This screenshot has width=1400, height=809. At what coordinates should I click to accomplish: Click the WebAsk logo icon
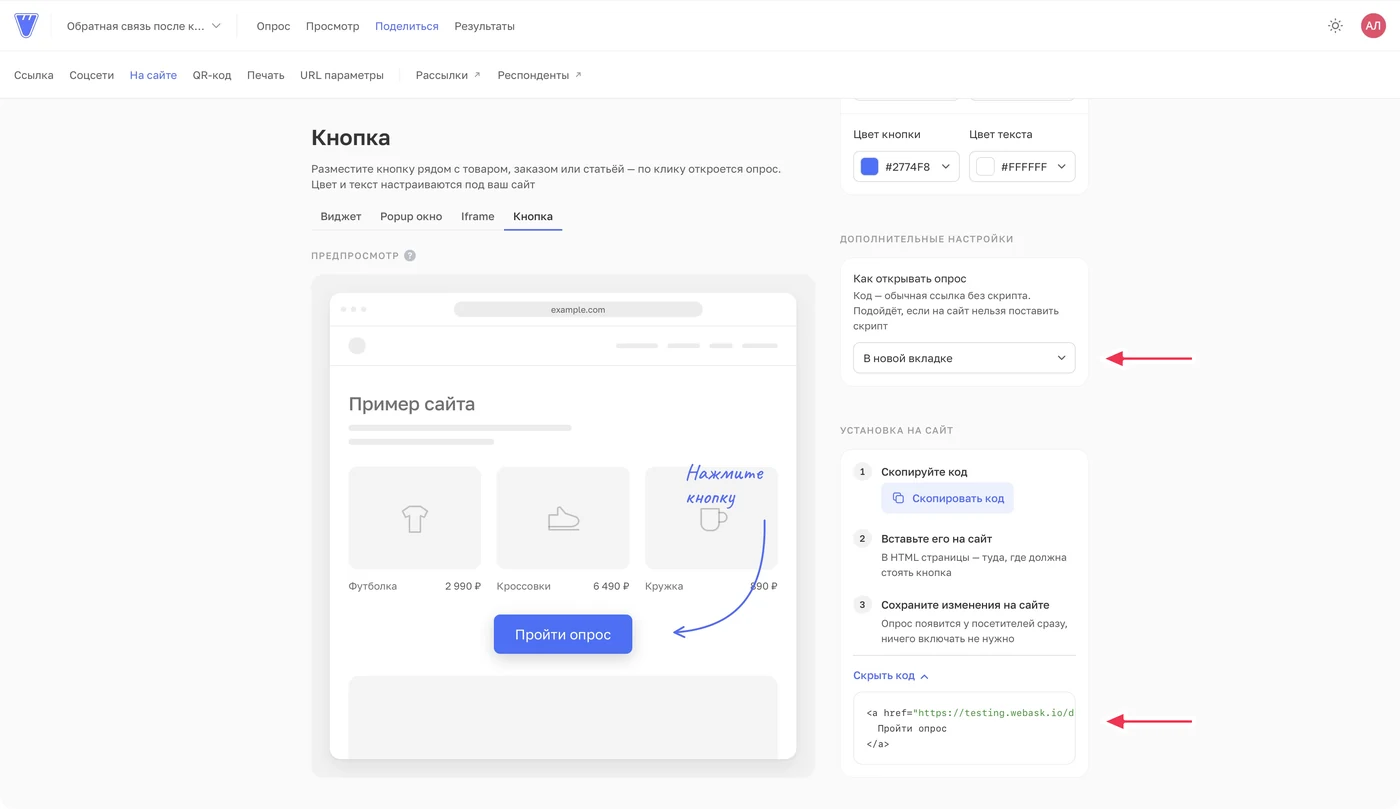[26, 26]
